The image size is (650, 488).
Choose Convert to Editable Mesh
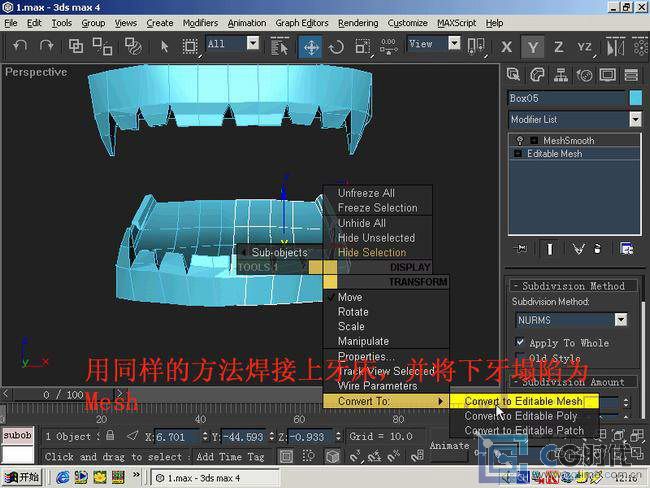tap(524, 401)
